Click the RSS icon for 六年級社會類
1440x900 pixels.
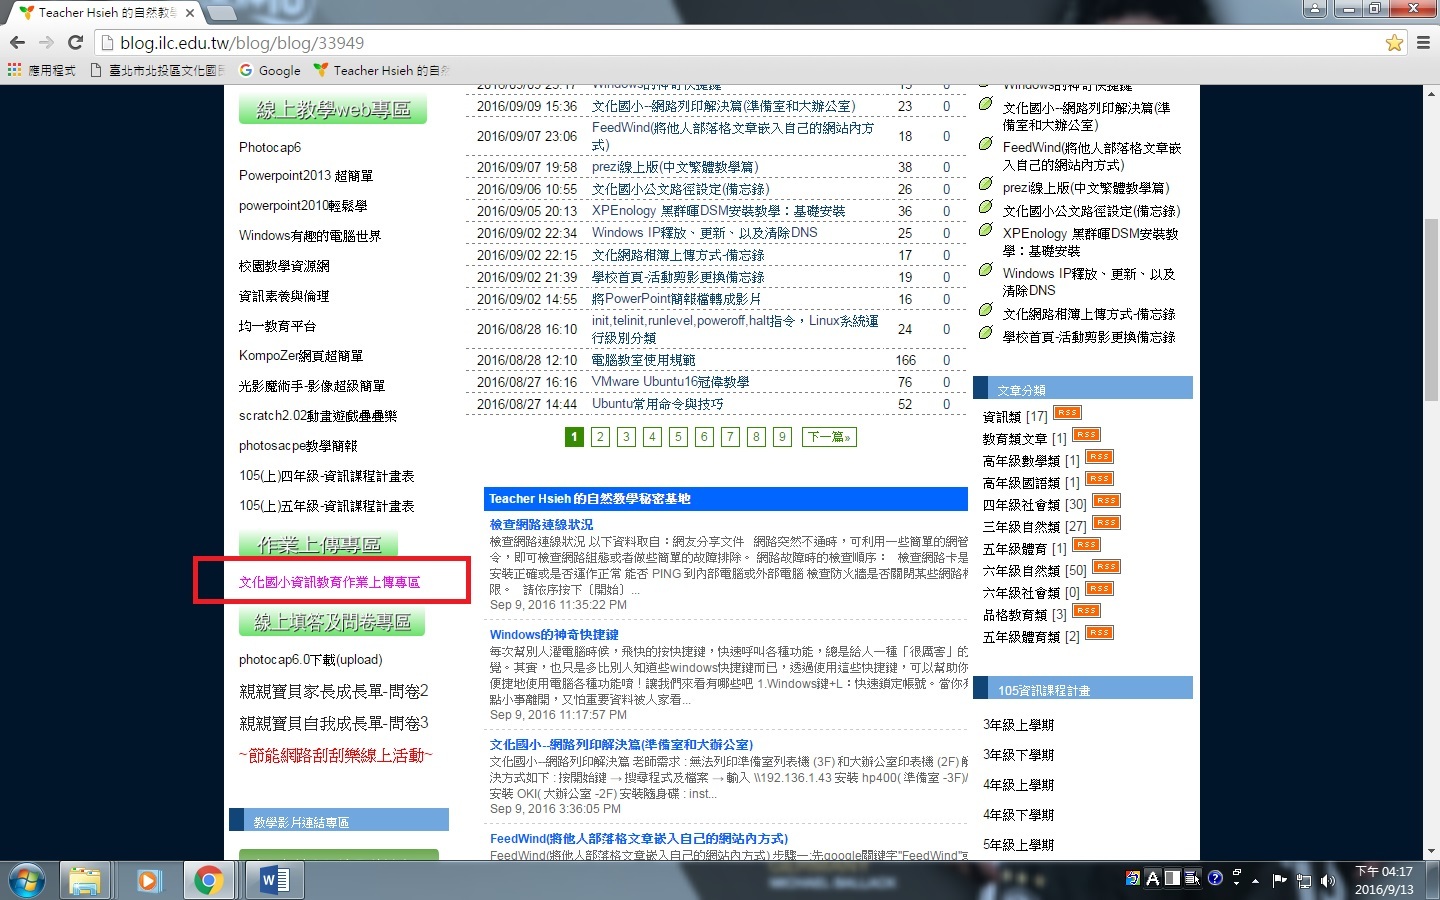click(1099, 589)
